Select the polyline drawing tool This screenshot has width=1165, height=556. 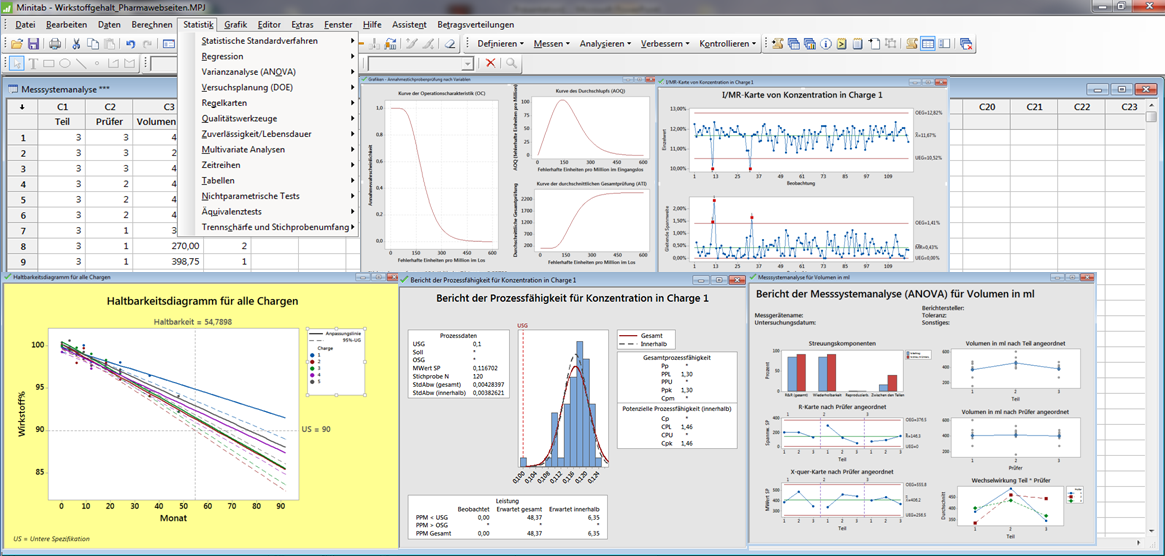(x=114, y=63)
